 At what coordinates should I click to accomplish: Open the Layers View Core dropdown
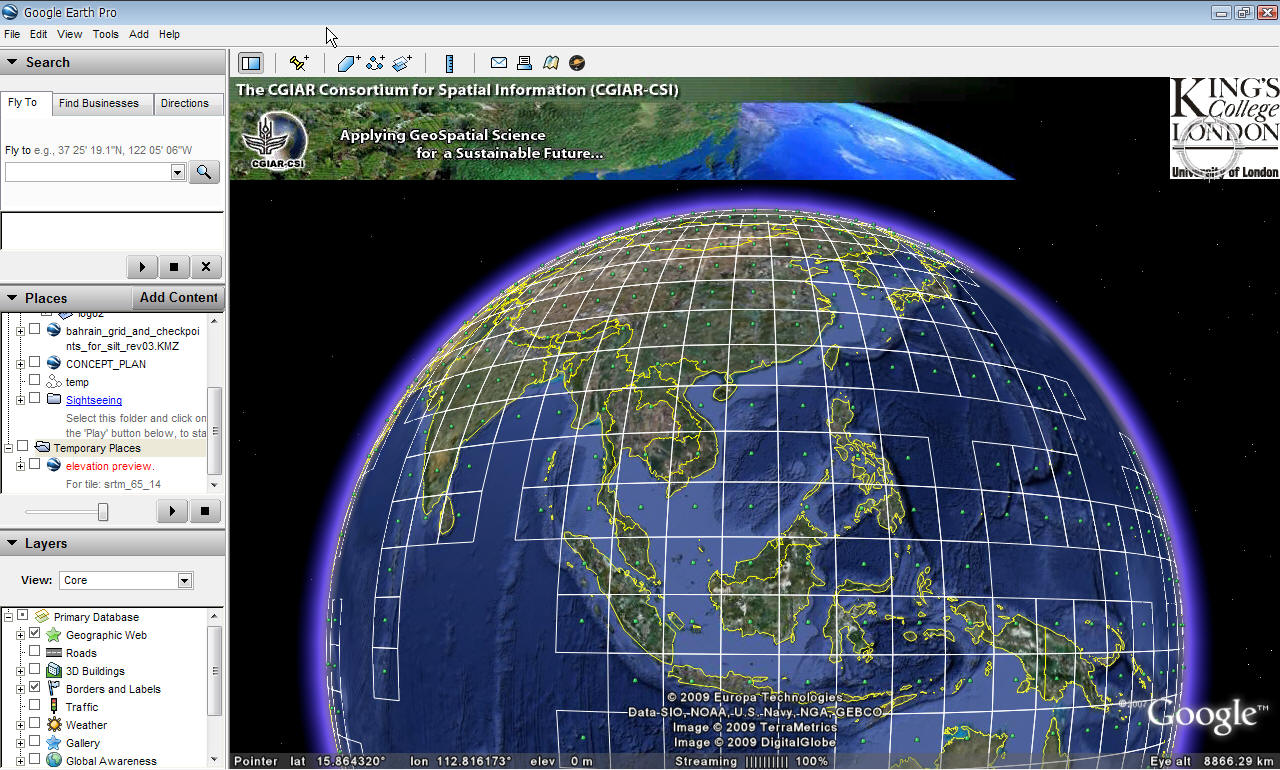click(x=184, y=580)
